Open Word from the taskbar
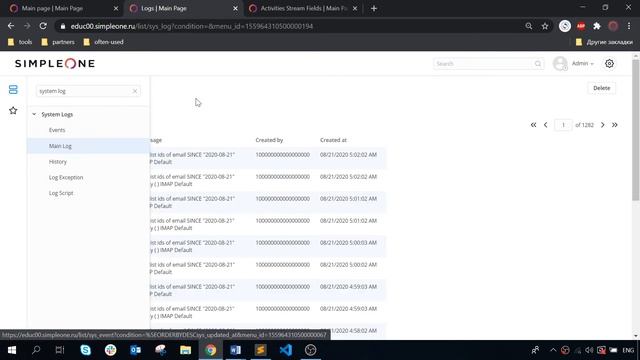 click(236, 350)
